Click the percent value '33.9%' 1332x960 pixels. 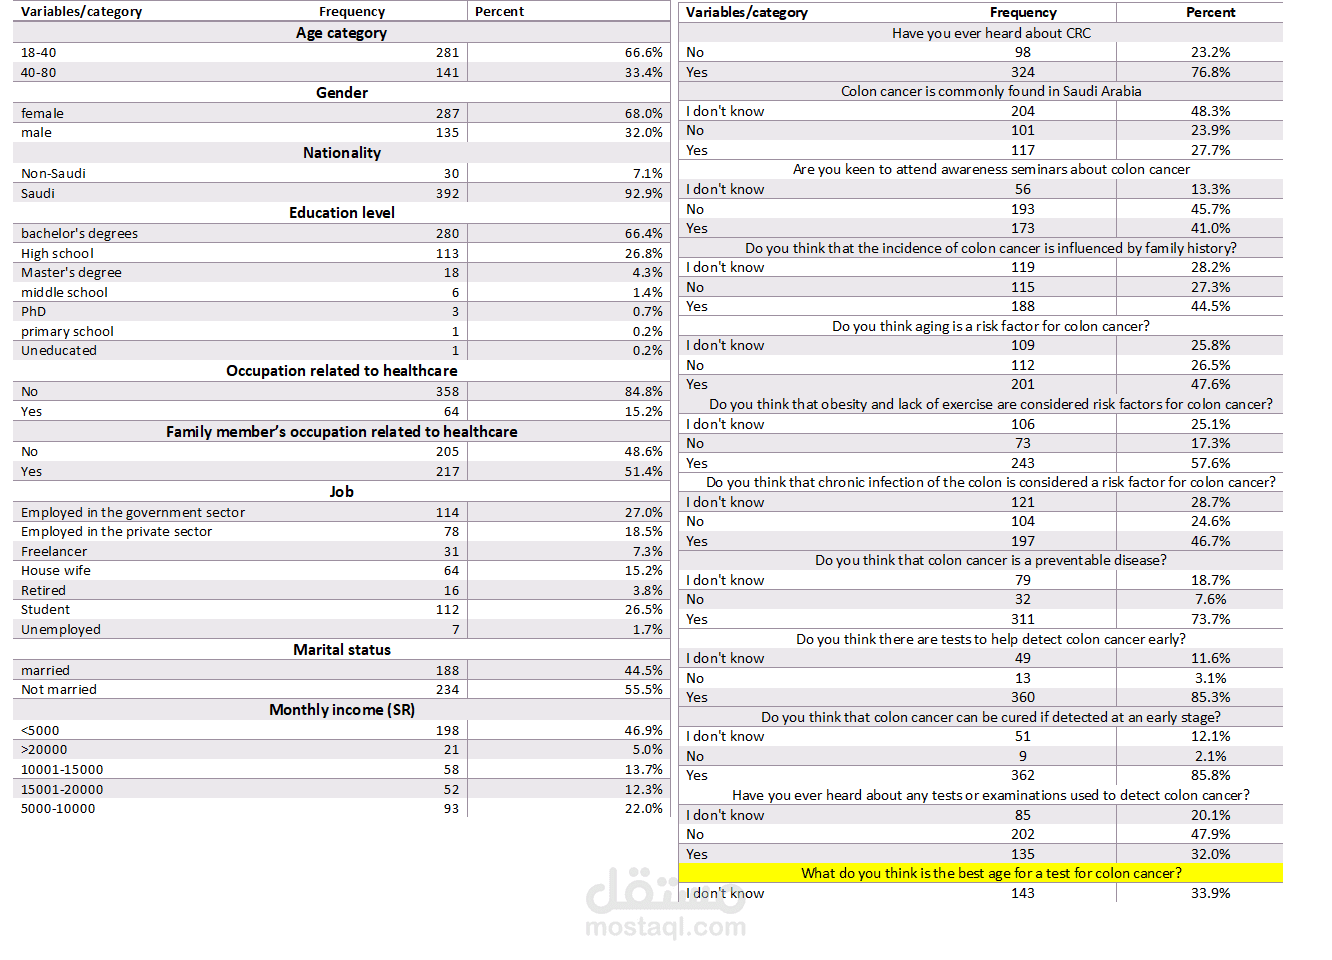click(1210, 893)
